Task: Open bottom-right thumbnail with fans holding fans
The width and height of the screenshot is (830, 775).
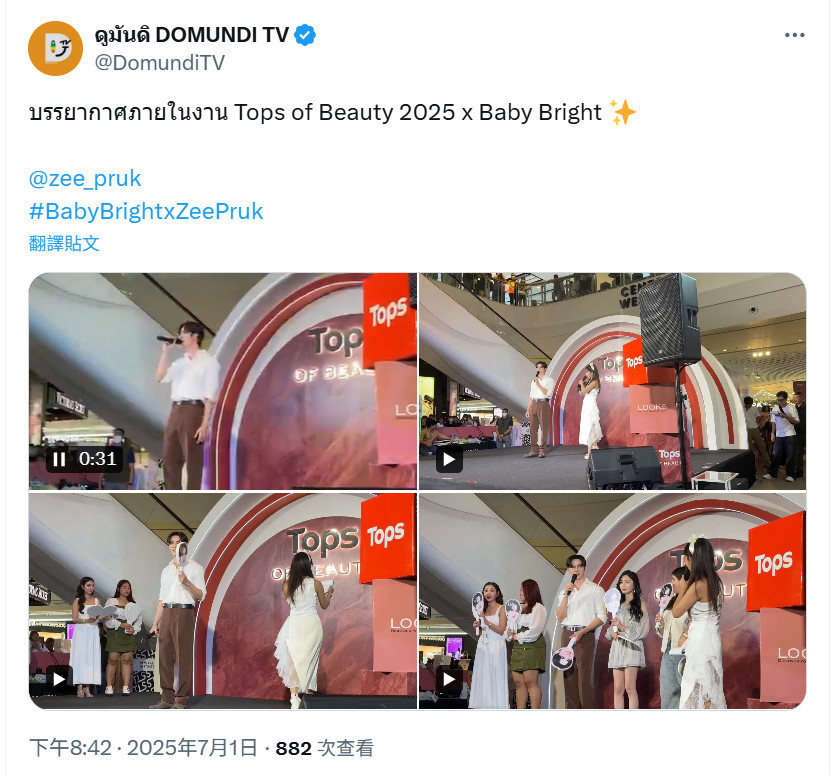Action: (612, 601)
